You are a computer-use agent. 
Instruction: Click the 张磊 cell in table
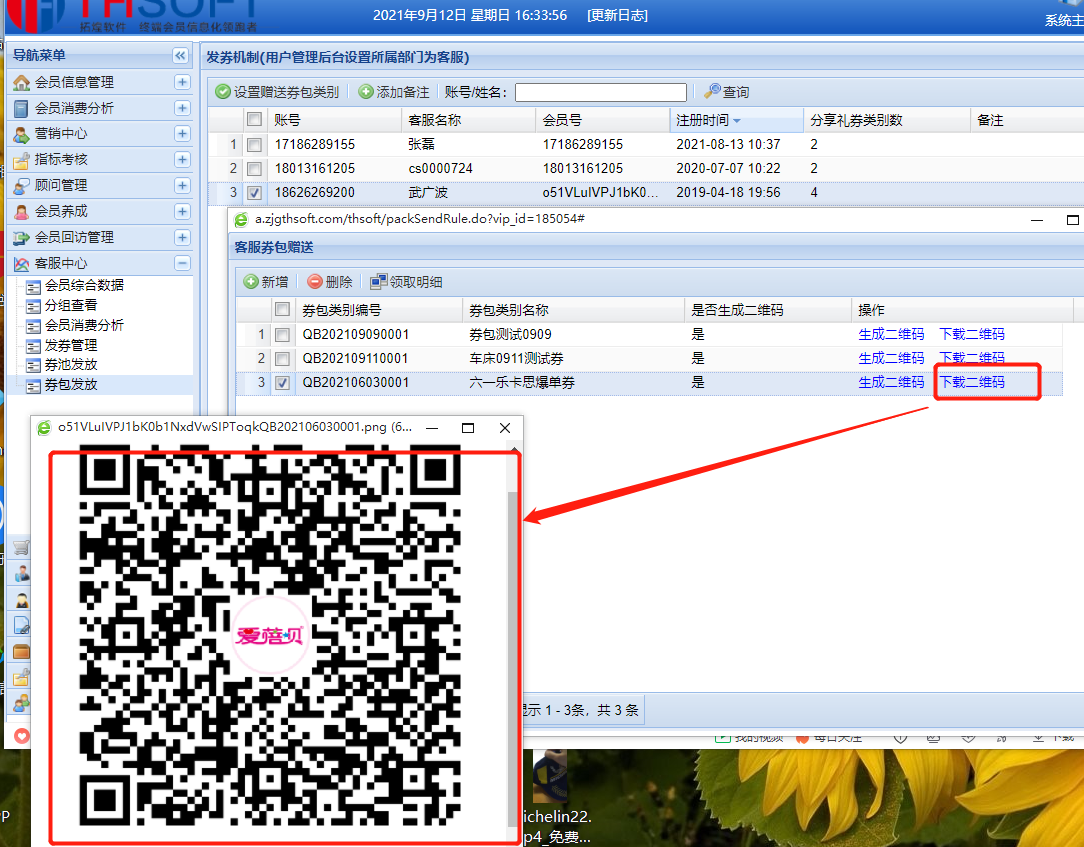[x=422, y=145]
